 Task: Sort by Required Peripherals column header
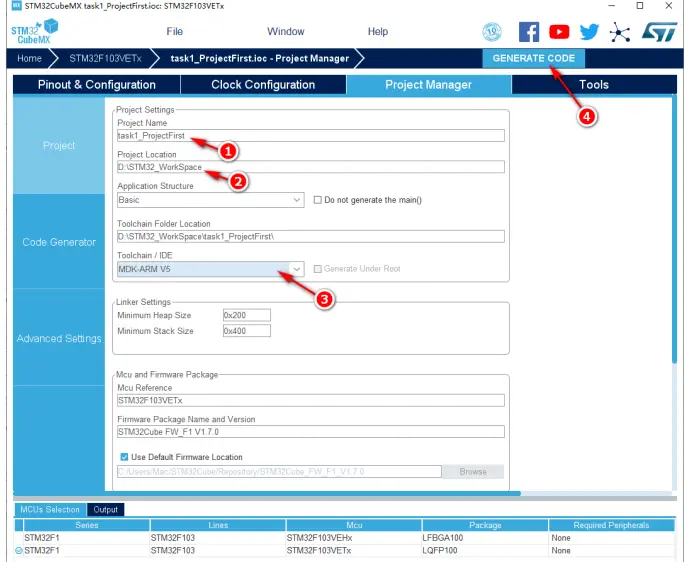(x=611, y=525)
